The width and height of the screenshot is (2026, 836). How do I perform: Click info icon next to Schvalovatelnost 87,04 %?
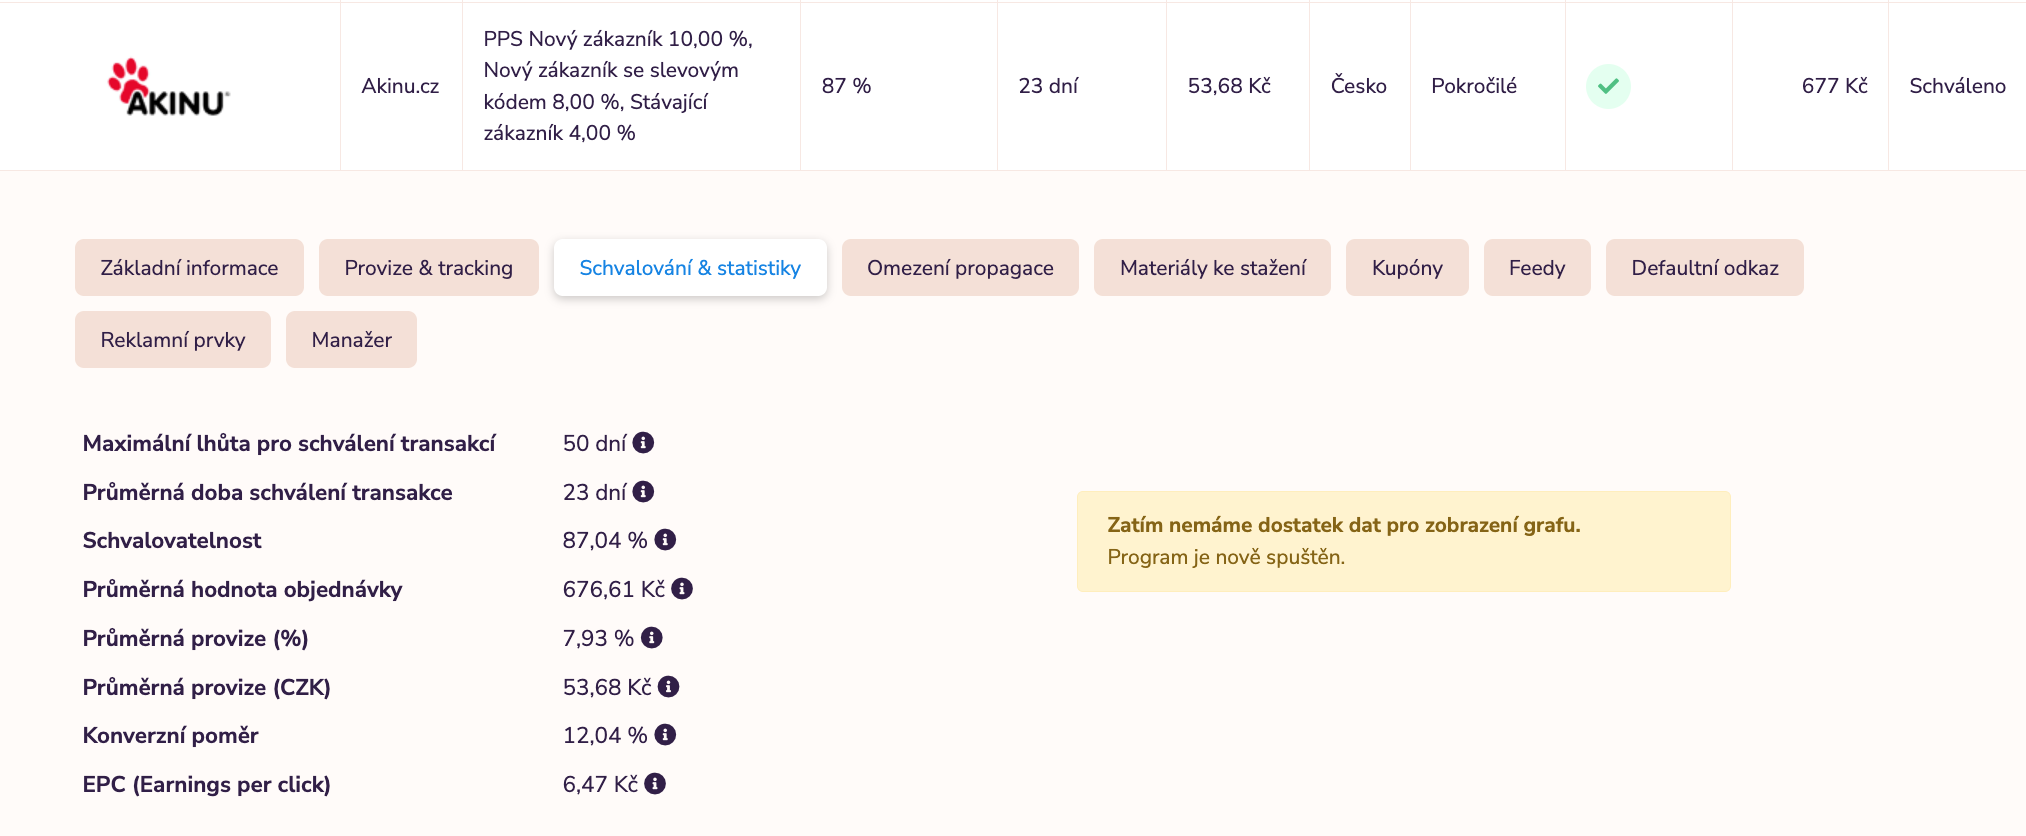665,540
